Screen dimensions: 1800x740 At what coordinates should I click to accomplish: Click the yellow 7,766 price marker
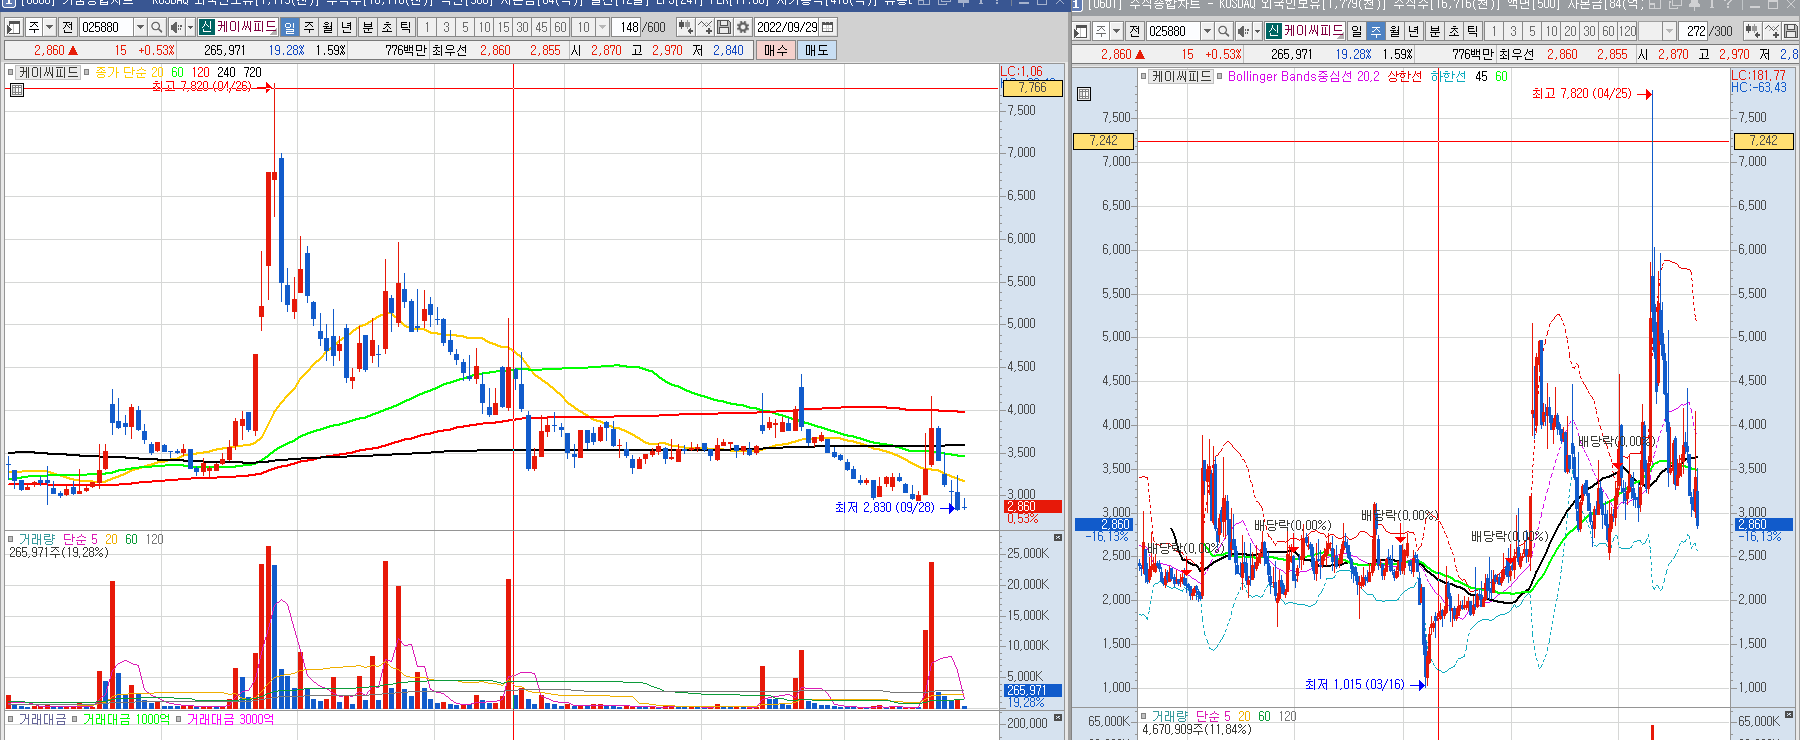tap(1032, 88)
